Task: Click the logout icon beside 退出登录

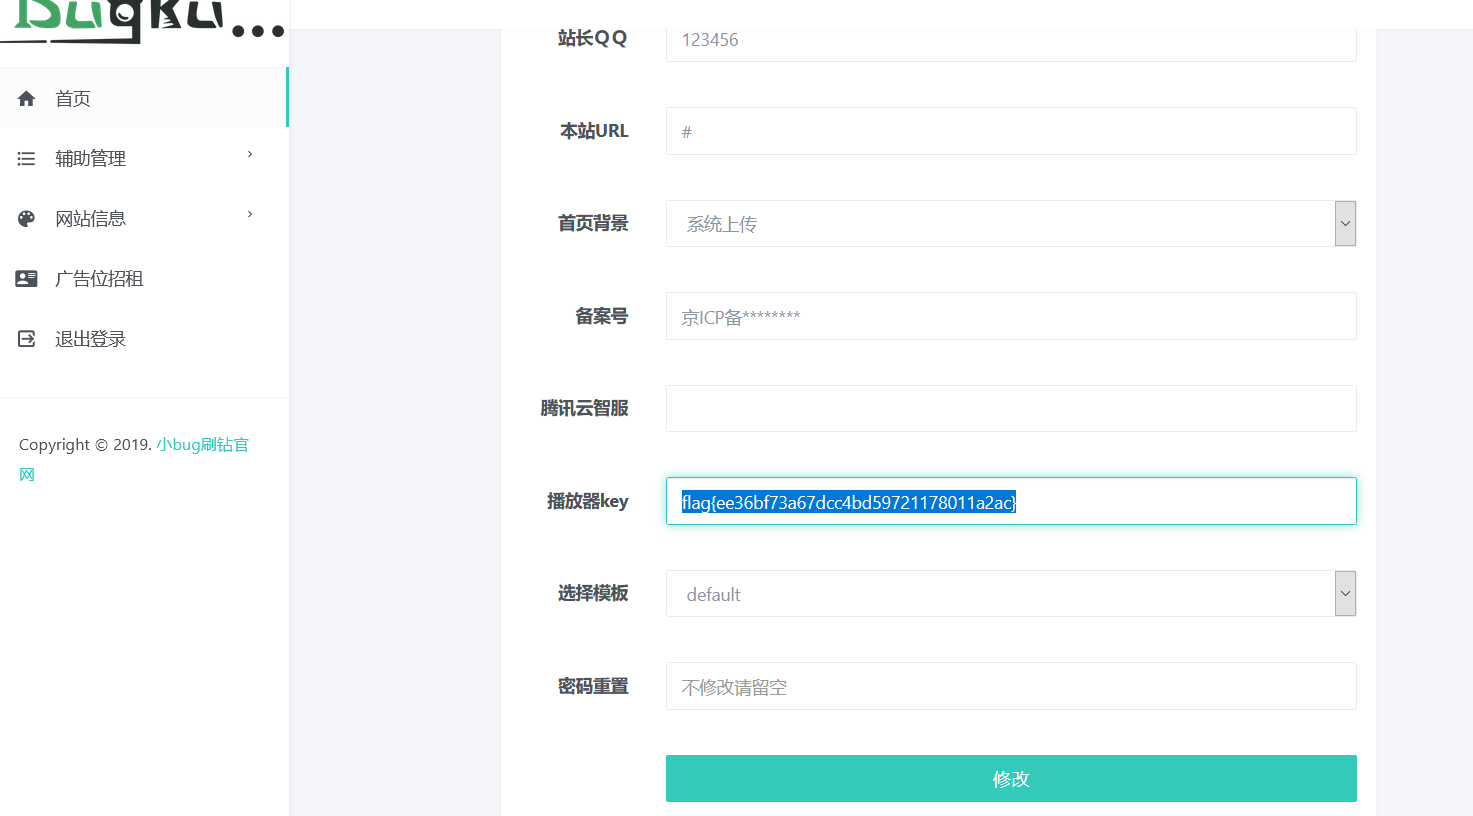Action: point(26,338)
